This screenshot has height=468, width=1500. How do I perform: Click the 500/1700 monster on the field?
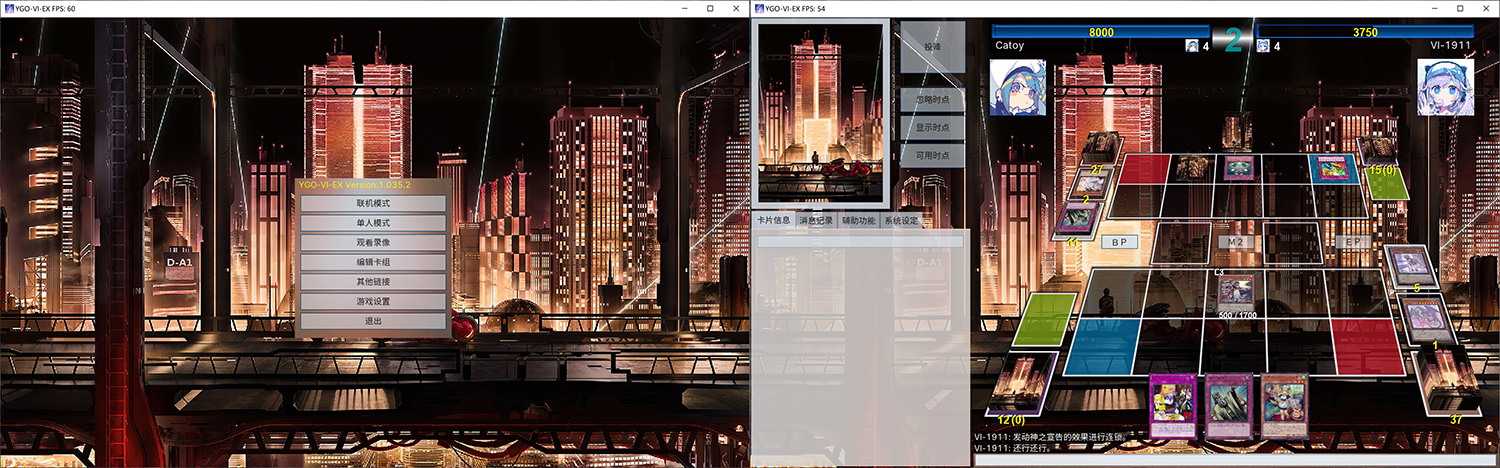1236,292
